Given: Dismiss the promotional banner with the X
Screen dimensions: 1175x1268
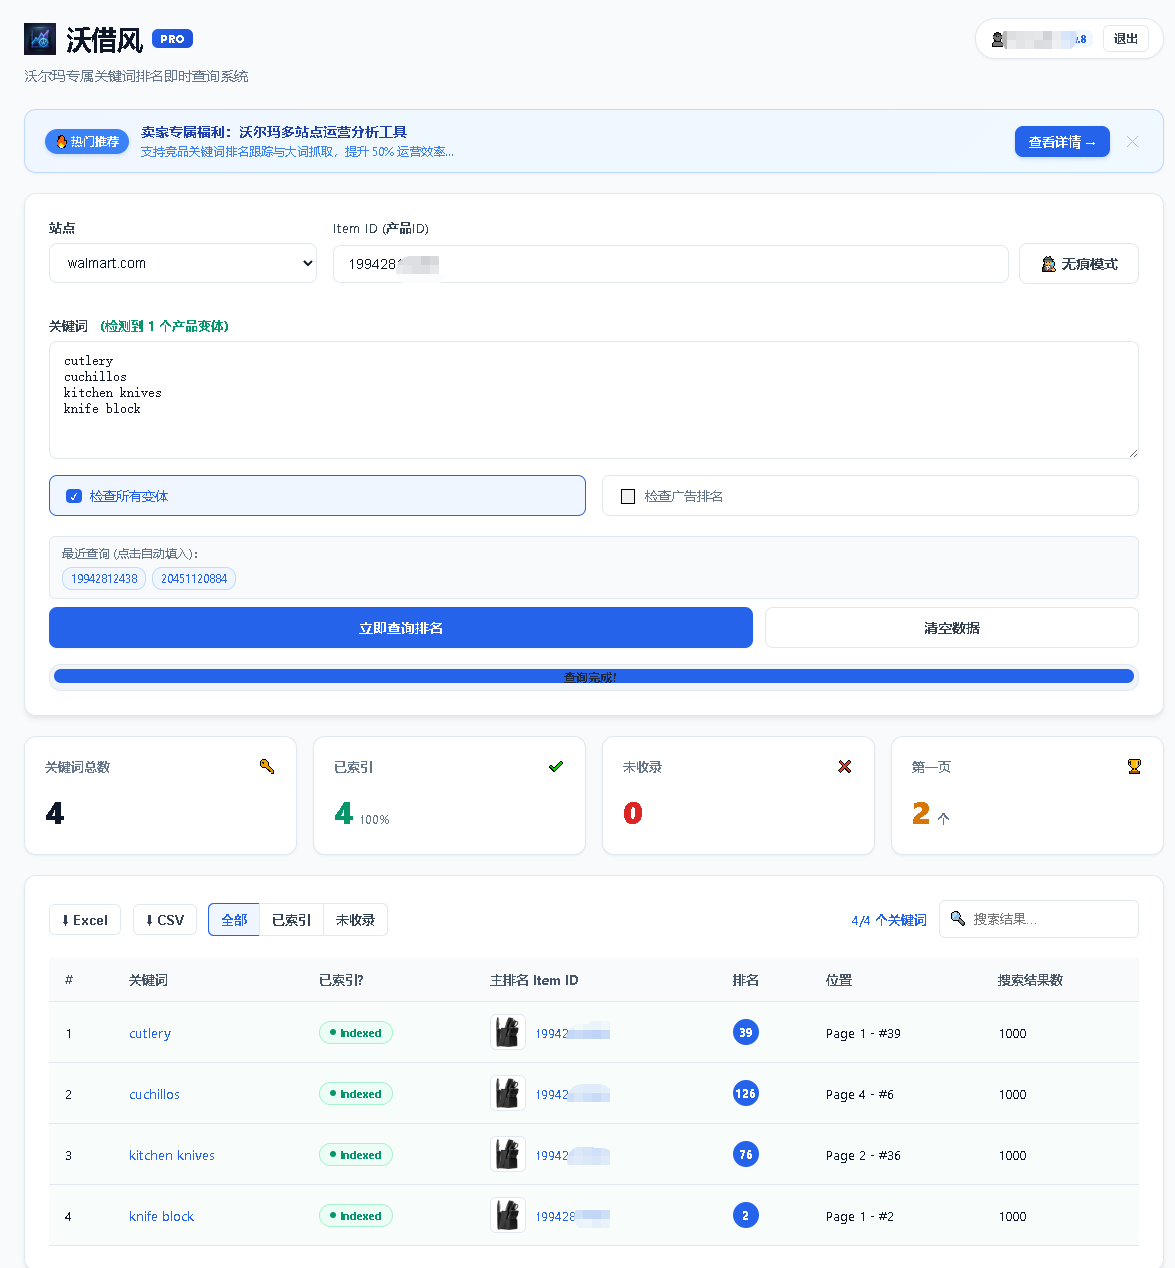Looking at the screenshot, I should [1132, 142].
